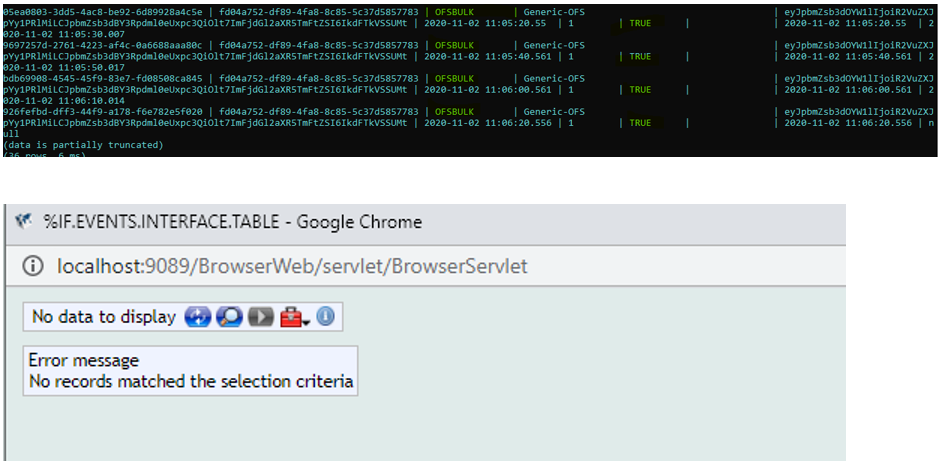
Task: Click the bdb69908 UUID in the terminal output
Action: [102, 78]
